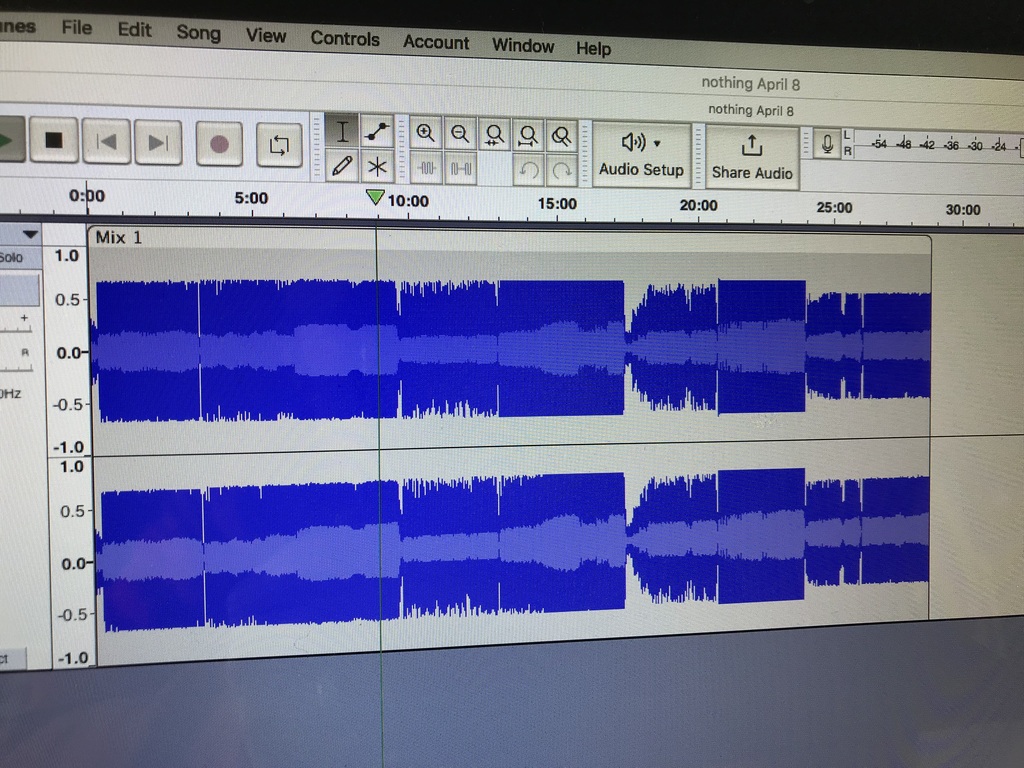Open the Audio Setup menu
1024x768 pixels.
tap(641, 155)
